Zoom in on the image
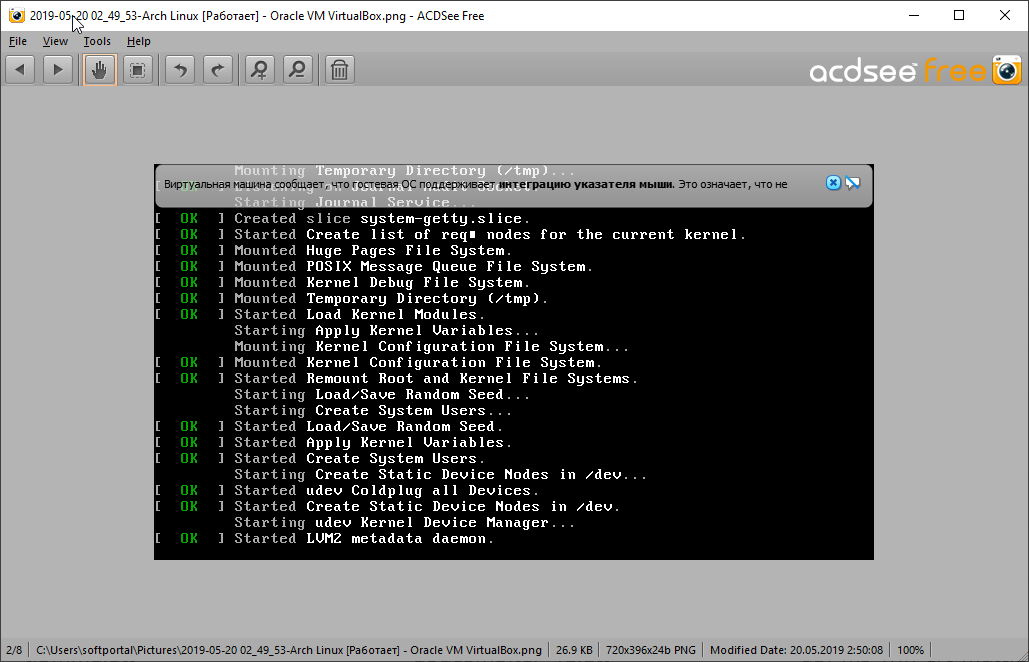Image resolution: width=1029 pixels, height=662 pixels. click(x=261, y=70)
